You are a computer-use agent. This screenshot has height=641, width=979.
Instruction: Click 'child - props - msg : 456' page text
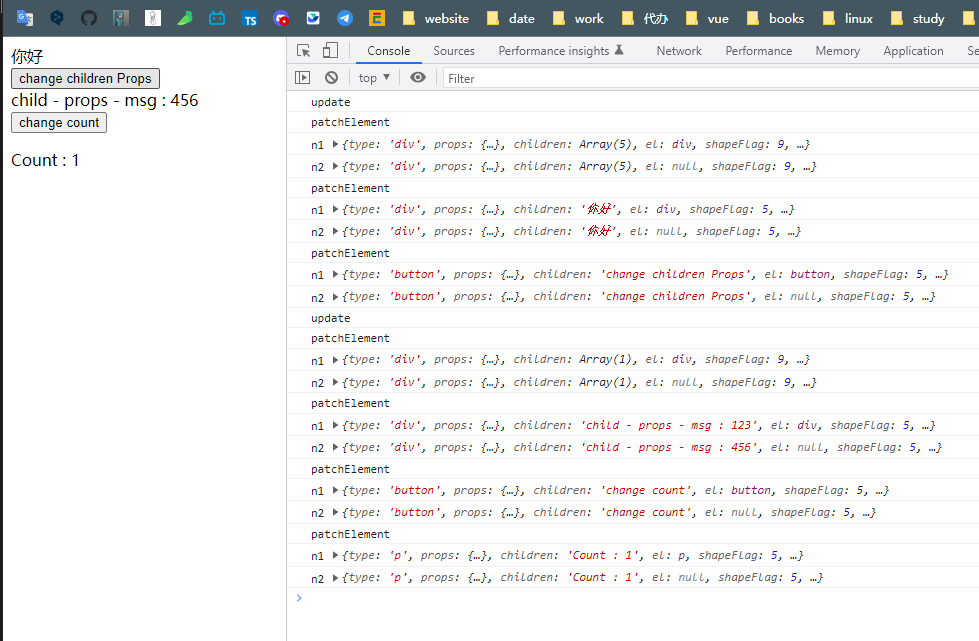tap(104, 100)
